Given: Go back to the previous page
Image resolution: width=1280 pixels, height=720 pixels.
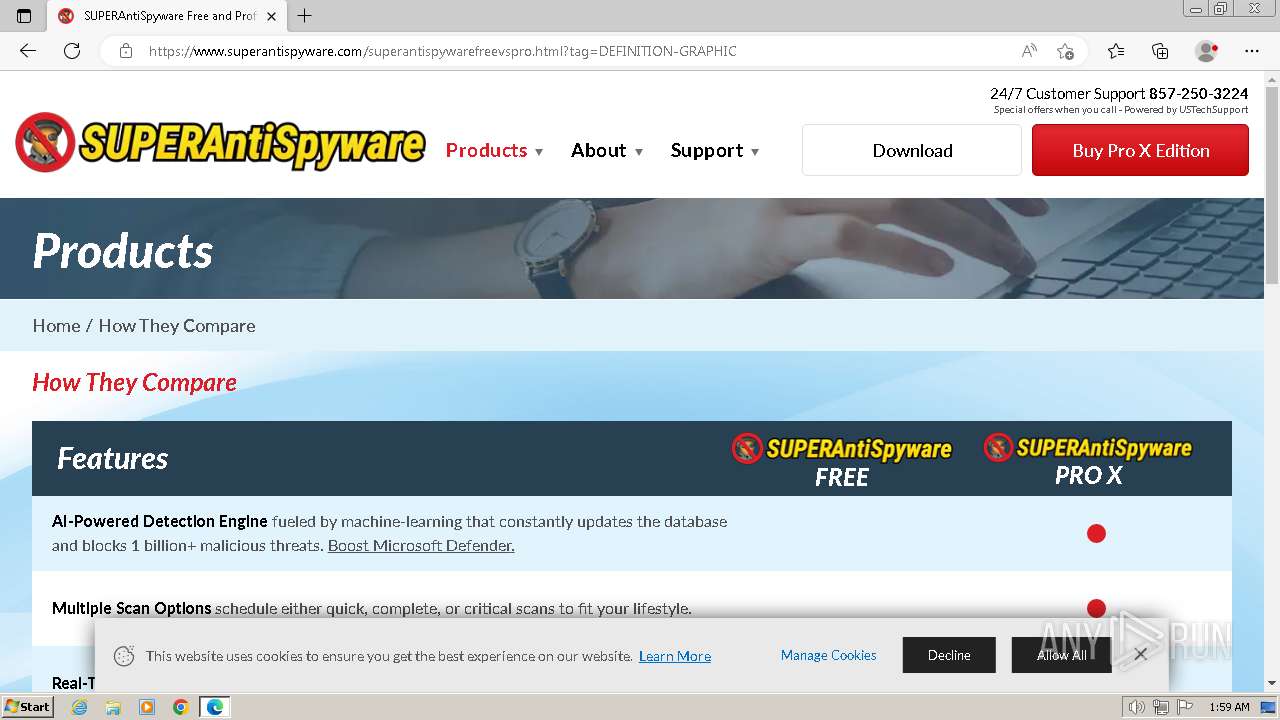Looking at the screenshot, I should (x=28, y=51).
